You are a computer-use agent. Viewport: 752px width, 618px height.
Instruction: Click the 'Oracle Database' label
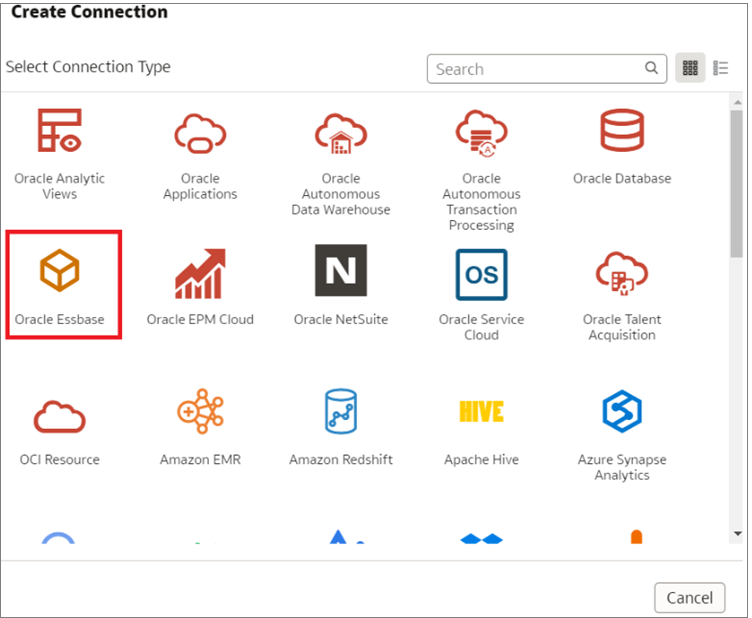[622, 178]
